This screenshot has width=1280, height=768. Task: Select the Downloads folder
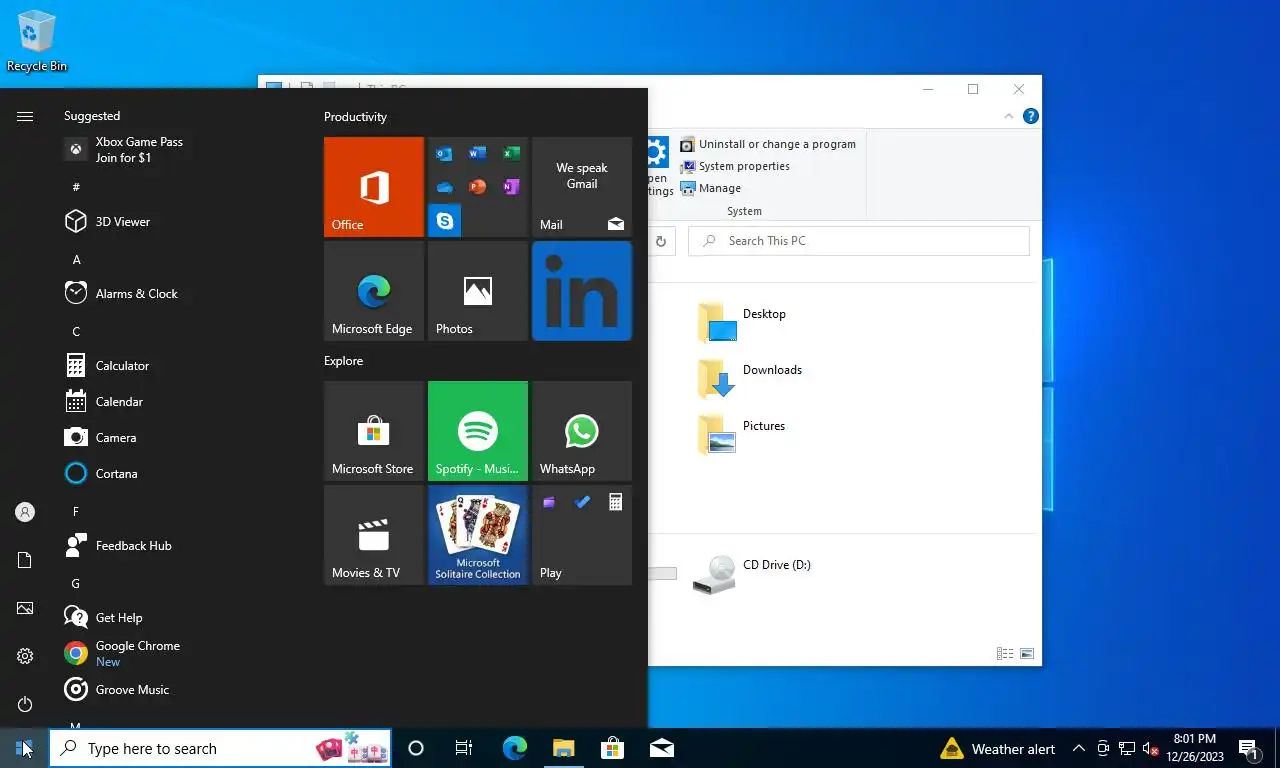coord(750,378)
